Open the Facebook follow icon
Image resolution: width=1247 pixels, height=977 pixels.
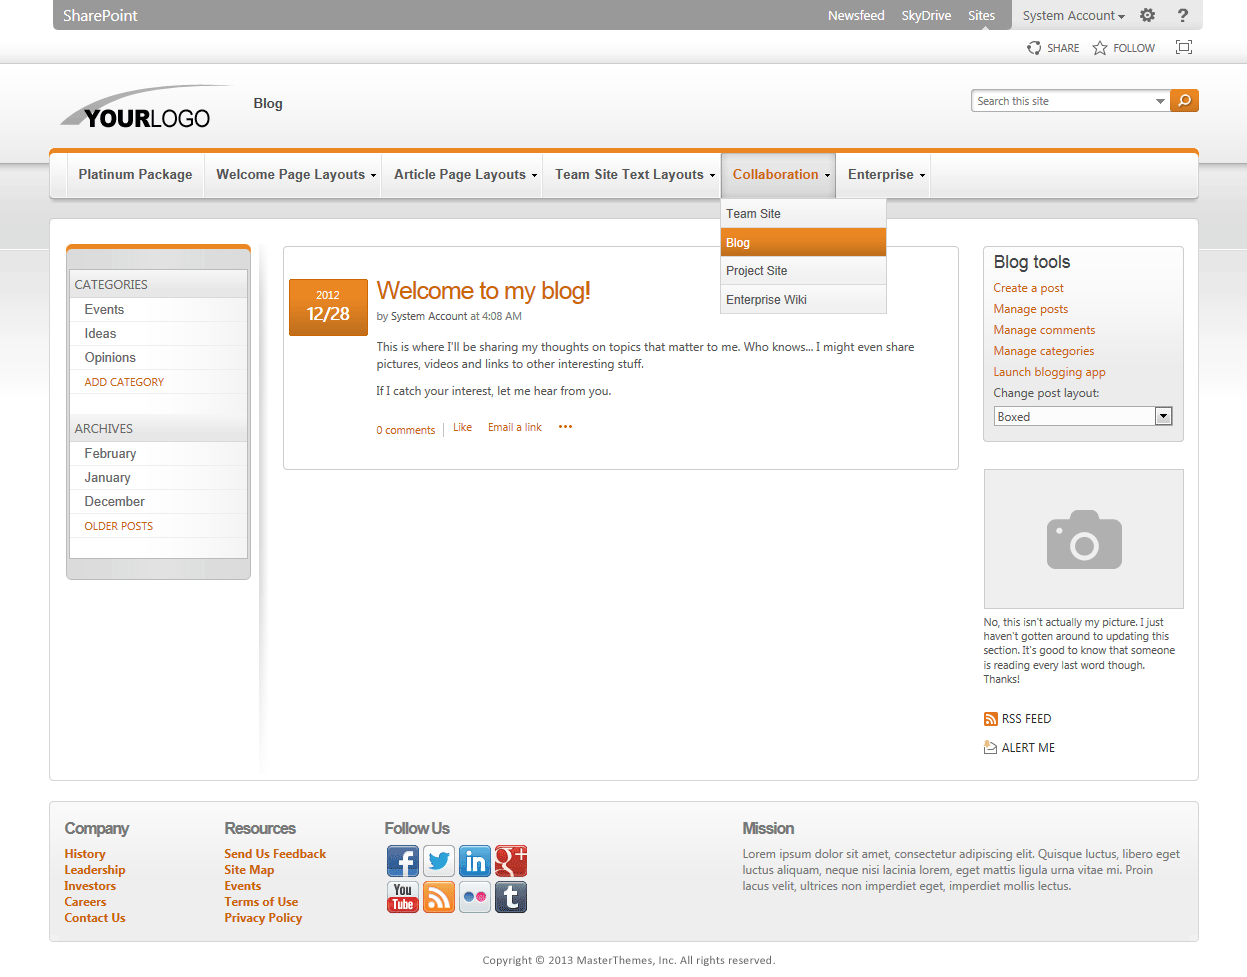click(403, 861)
